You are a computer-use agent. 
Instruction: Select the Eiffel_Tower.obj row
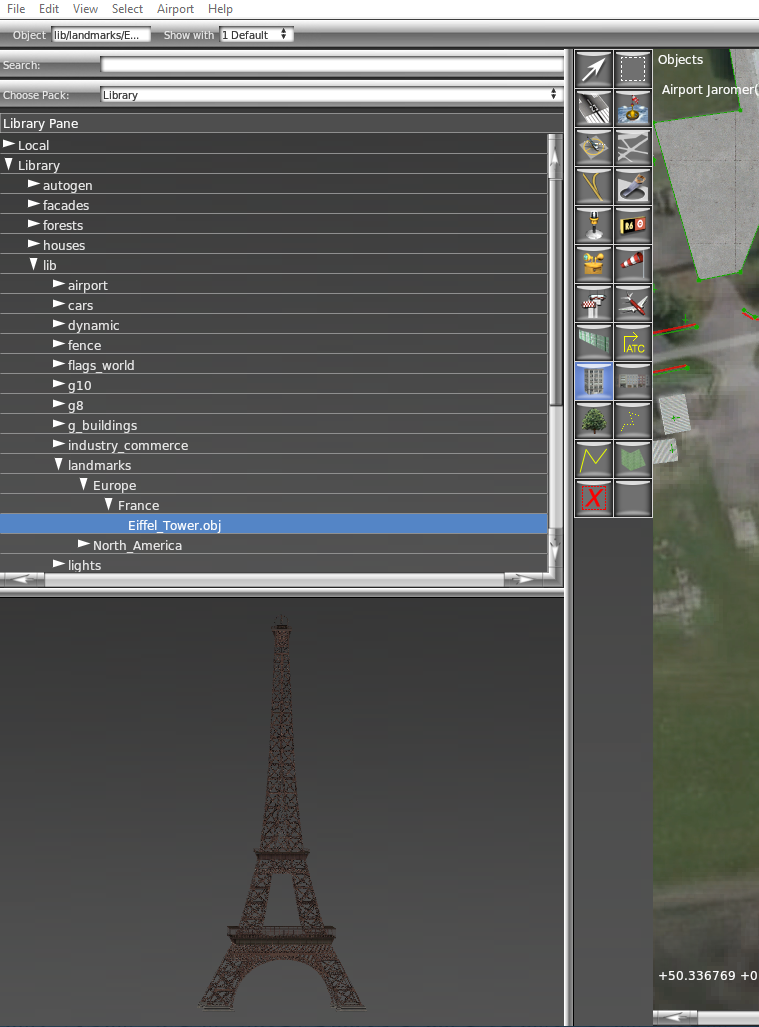(x=274, y=525)
